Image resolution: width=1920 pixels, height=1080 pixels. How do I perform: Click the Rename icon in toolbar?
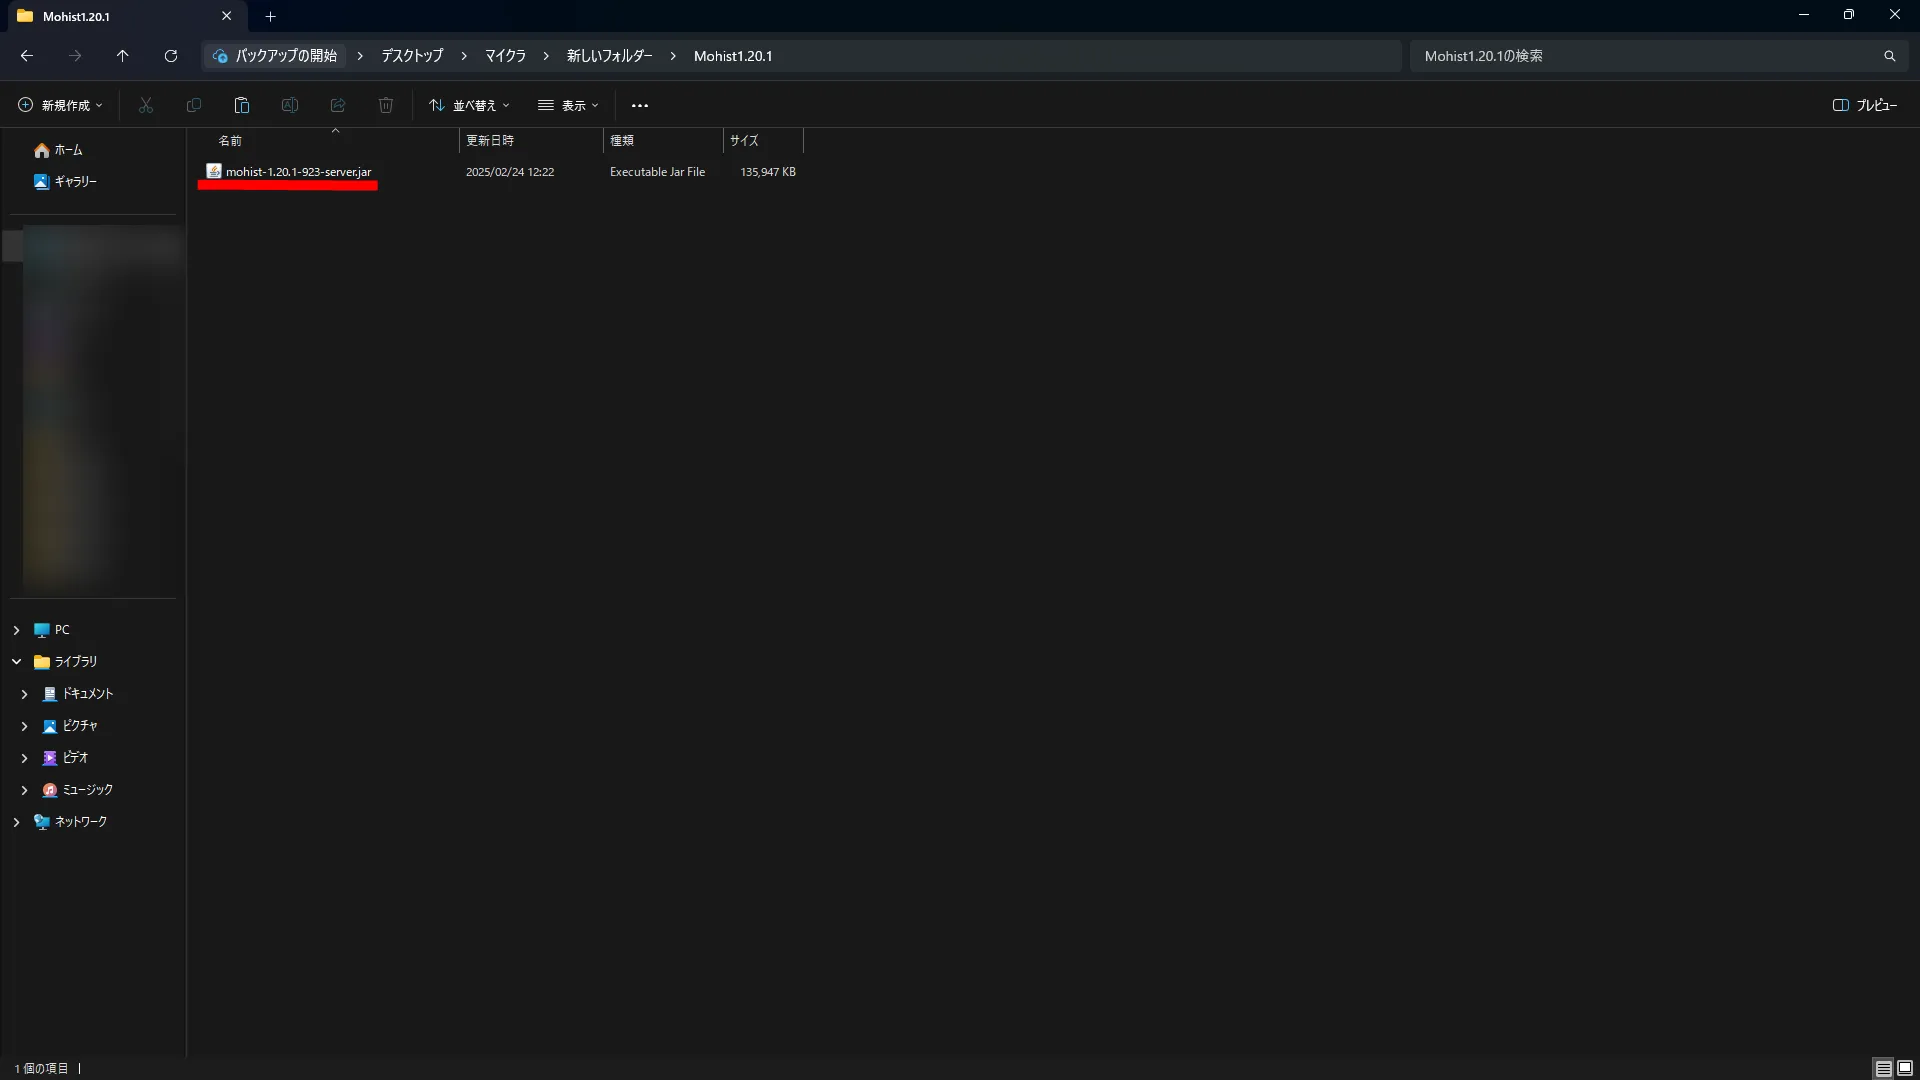pyautogui.click(x=290, y=105)
